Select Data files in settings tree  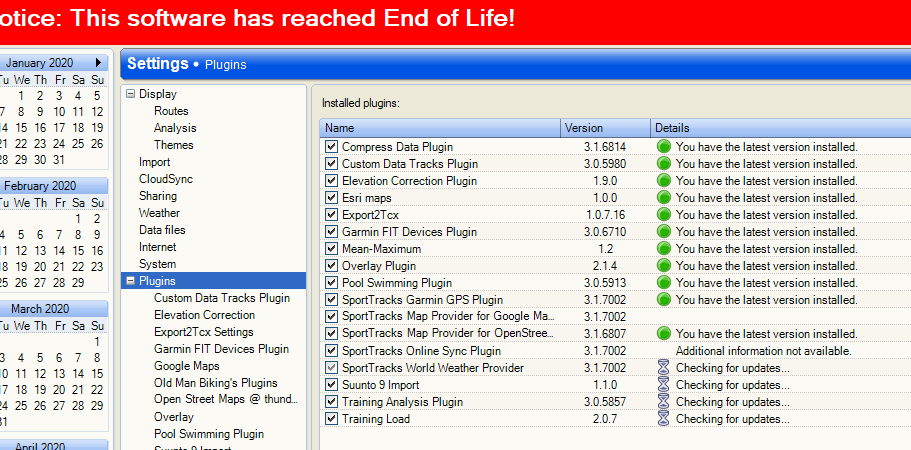(x=162, y=230)
